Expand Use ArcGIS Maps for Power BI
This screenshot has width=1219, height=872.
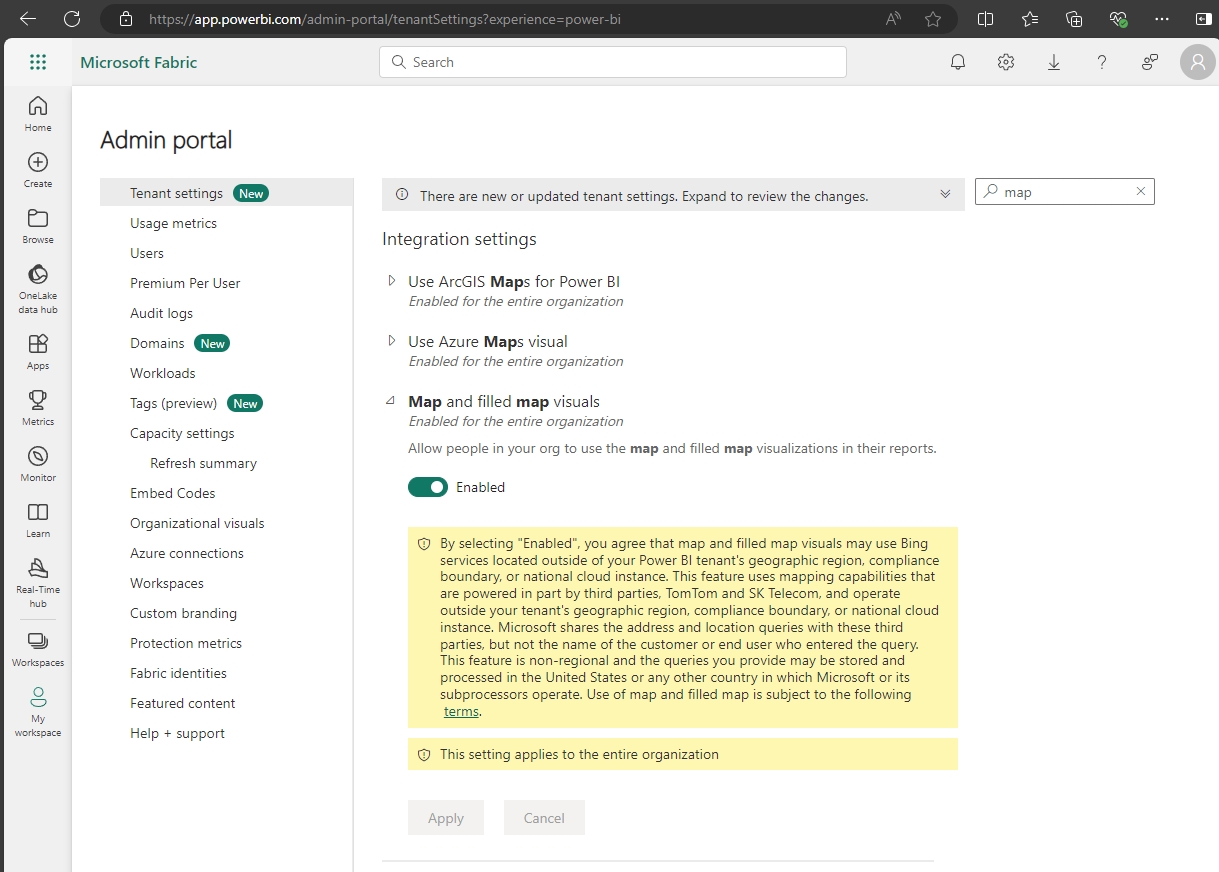tap(392, 281)
